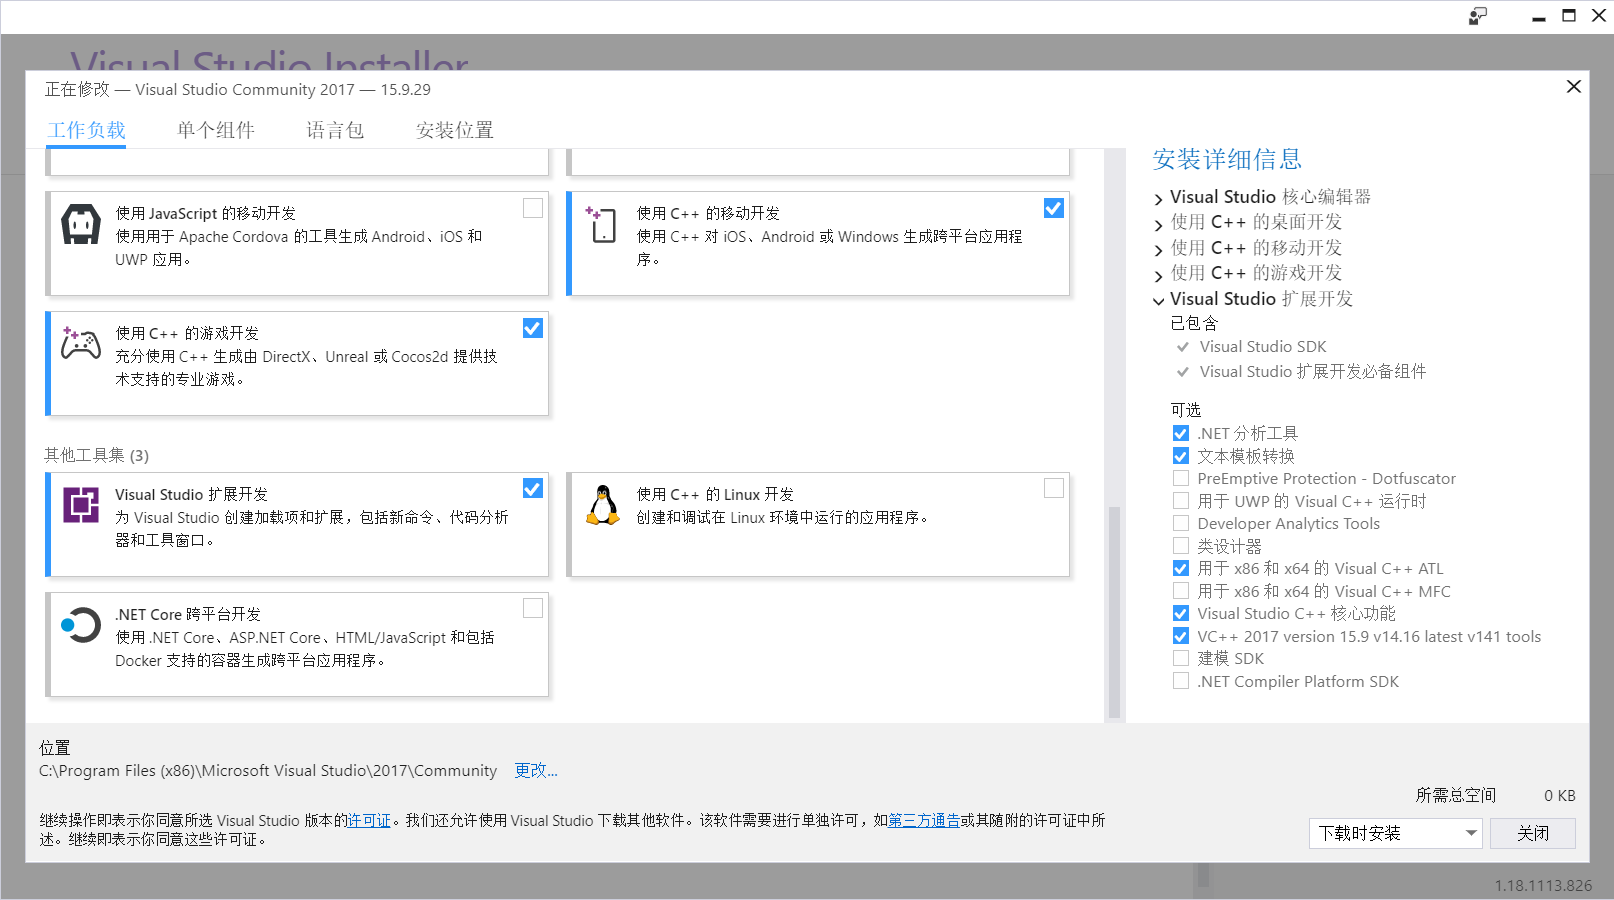Check Visual C++ MFC for x86 and x64
Image resolution: width=1614 pixels, height=900 pixels.
point(1181,591)
